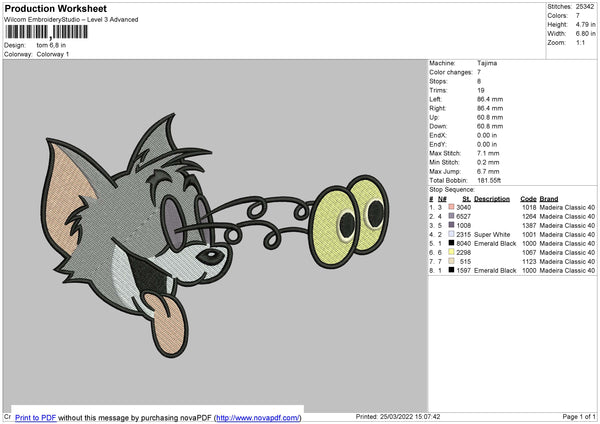Click Emerald Black description in the 1597 row
600x424 pixels.
coord(495,271)
